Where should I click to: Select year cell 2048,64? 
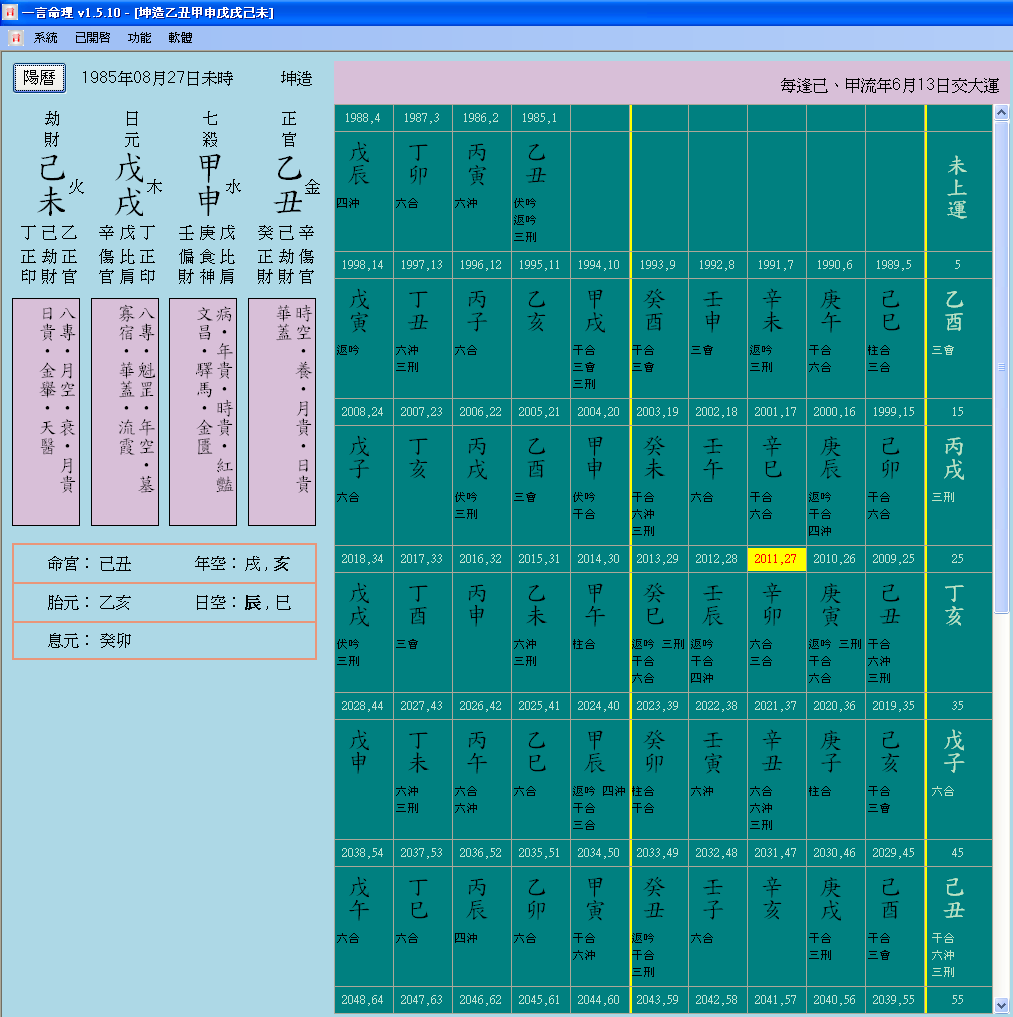click(x=363, y=999)
